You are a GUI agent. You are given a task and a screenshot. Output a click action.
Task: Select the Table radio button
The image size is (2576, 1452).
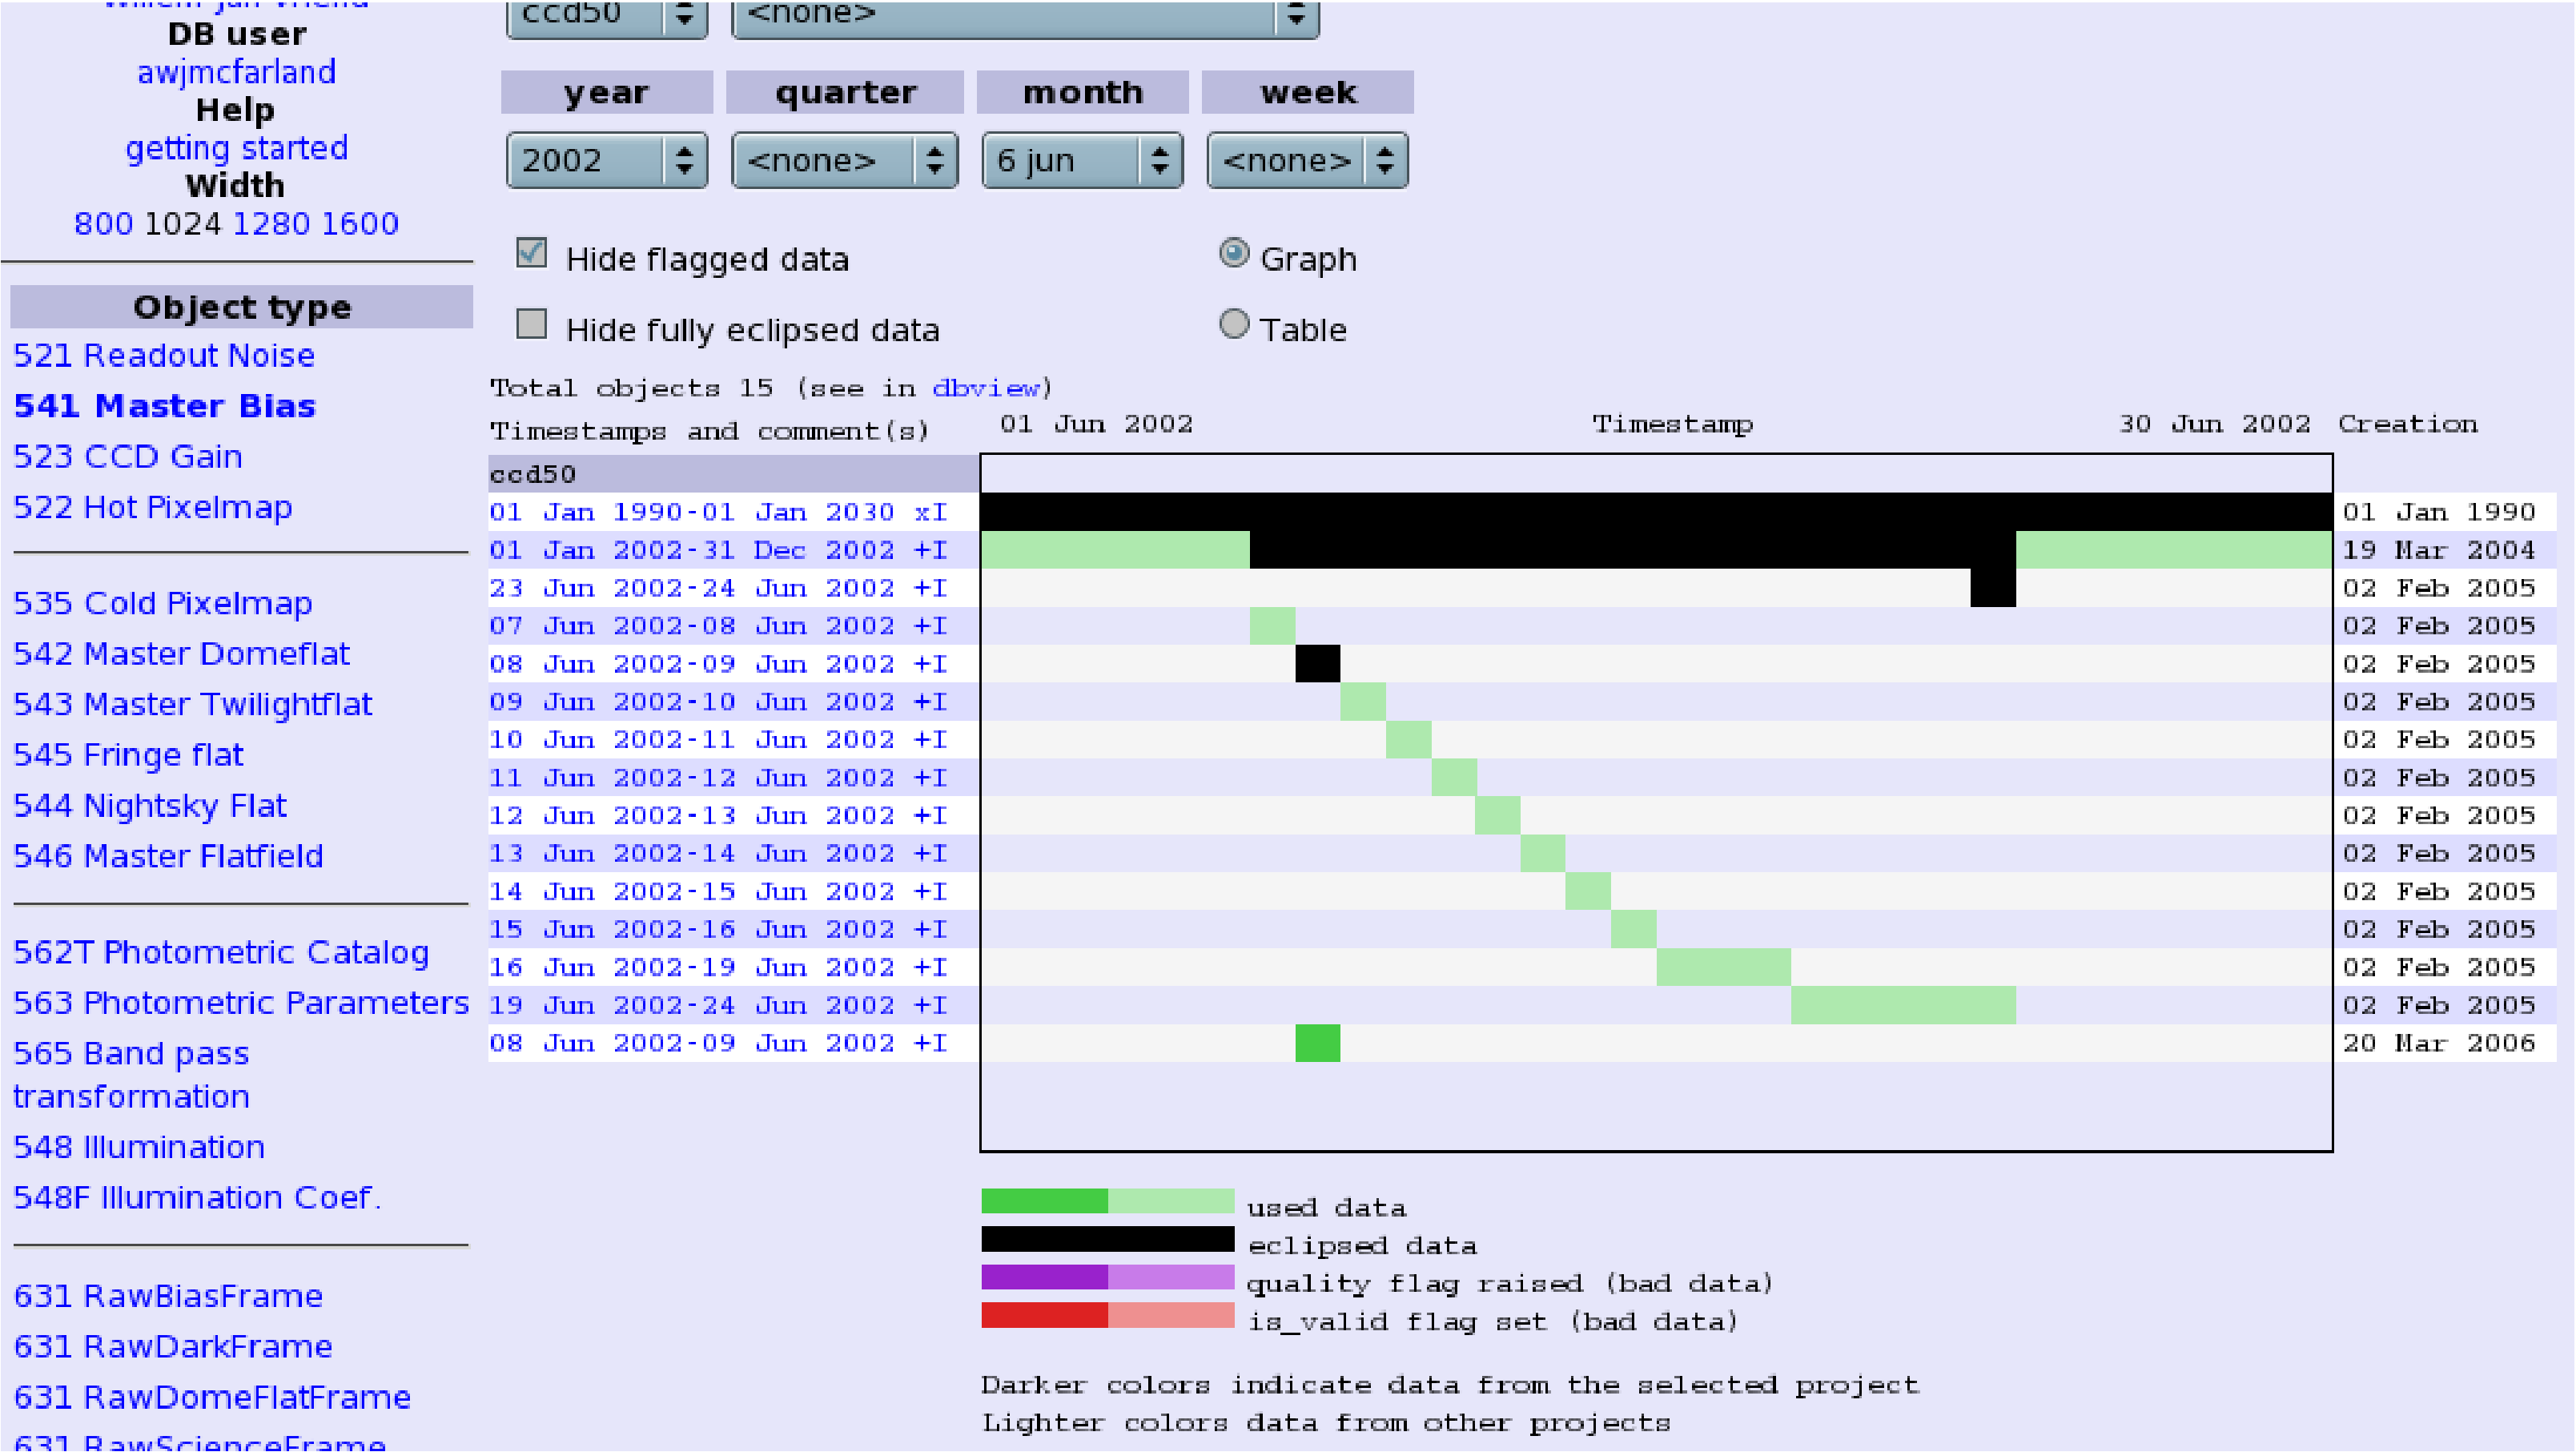point(1234,324)
